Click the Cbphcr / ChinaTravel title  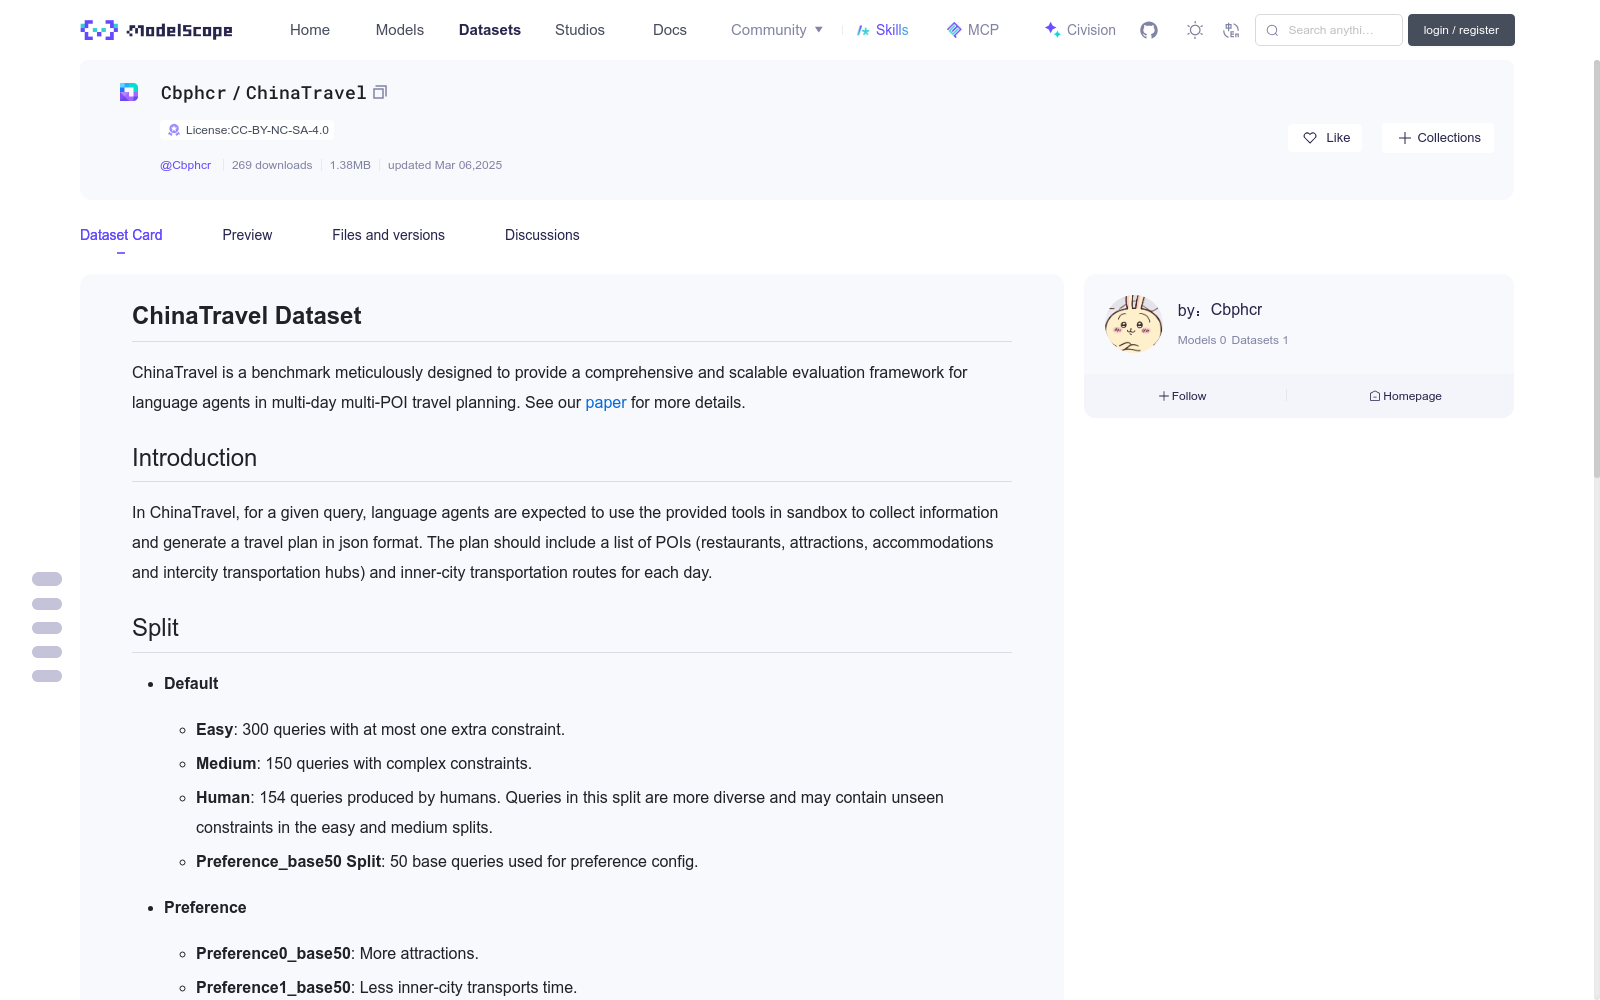click(263, 93)
